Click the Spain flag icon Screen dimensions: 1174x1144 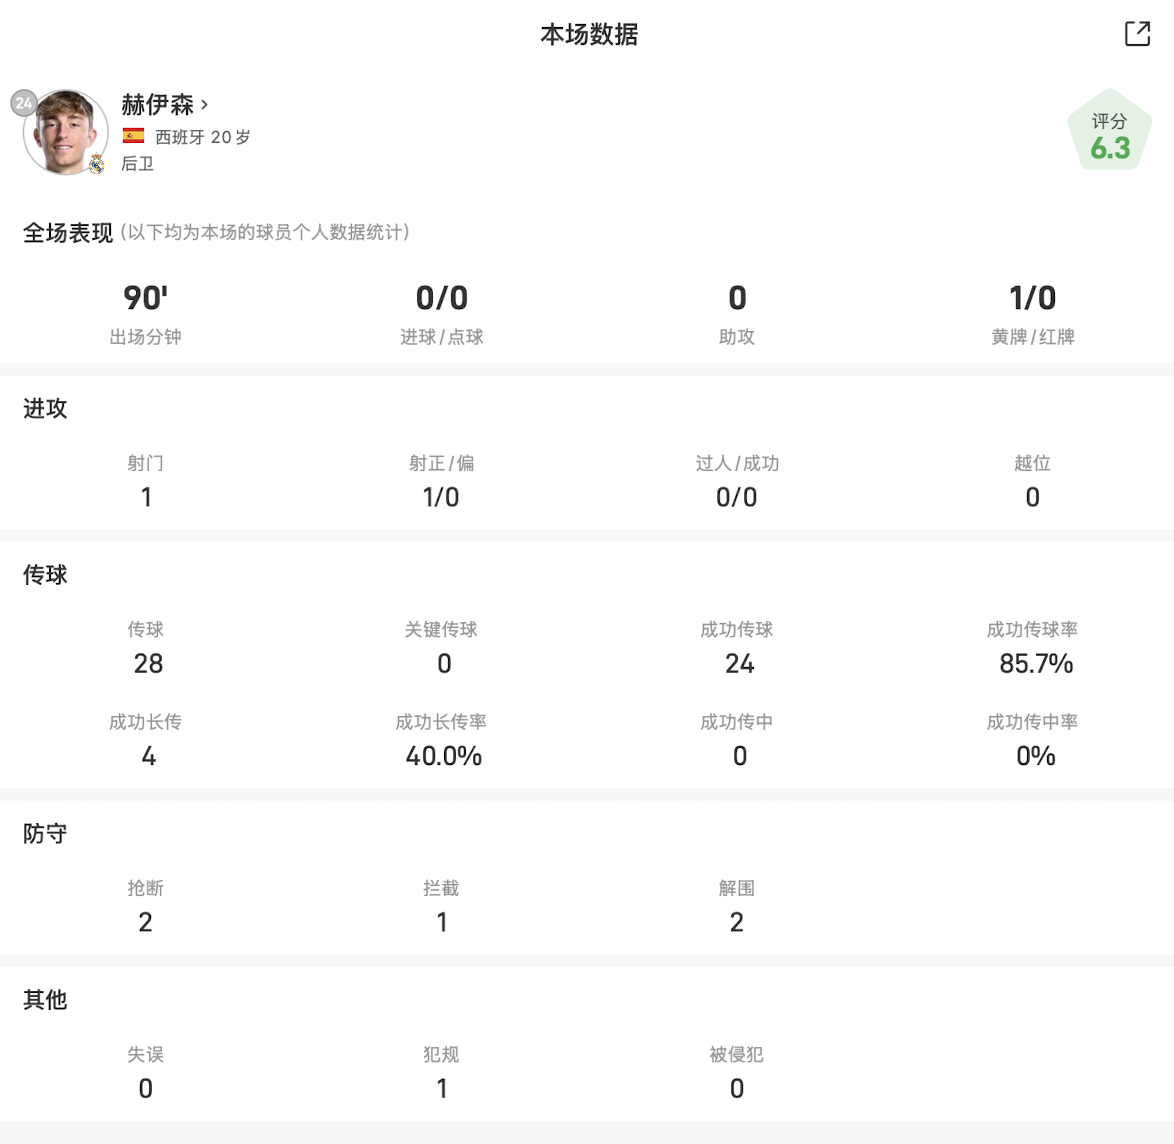pyautogui.click(x=133, y=136)
